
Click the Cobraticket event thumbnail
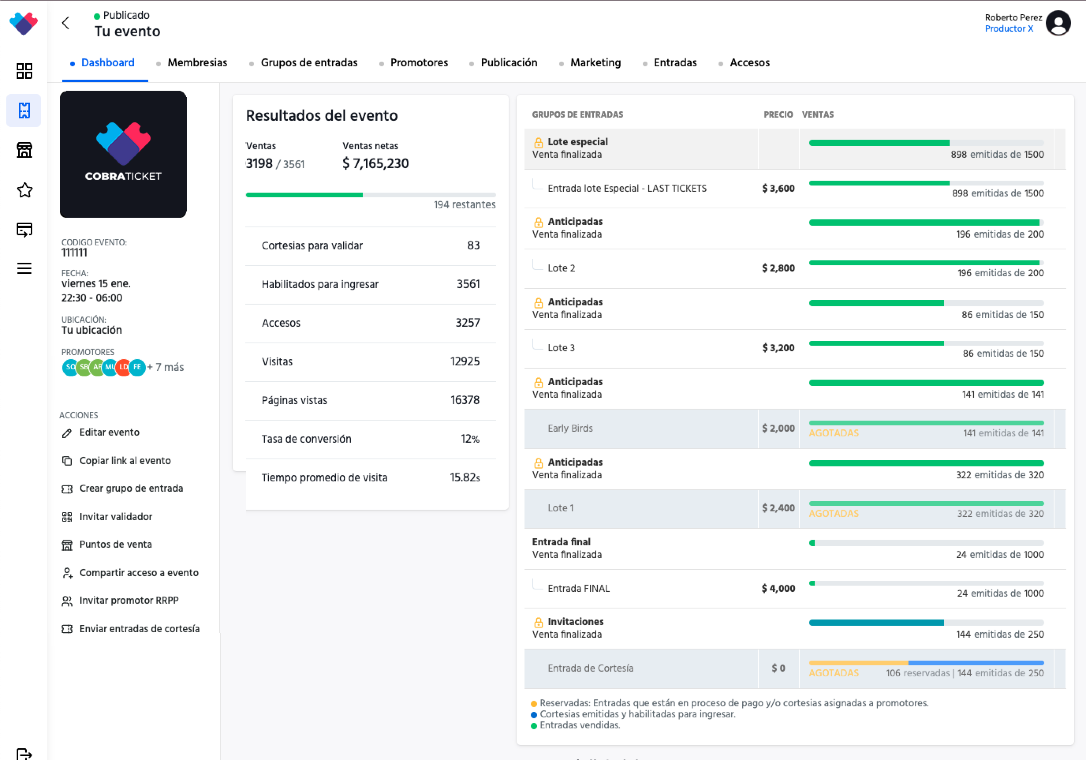click(123, 154)
